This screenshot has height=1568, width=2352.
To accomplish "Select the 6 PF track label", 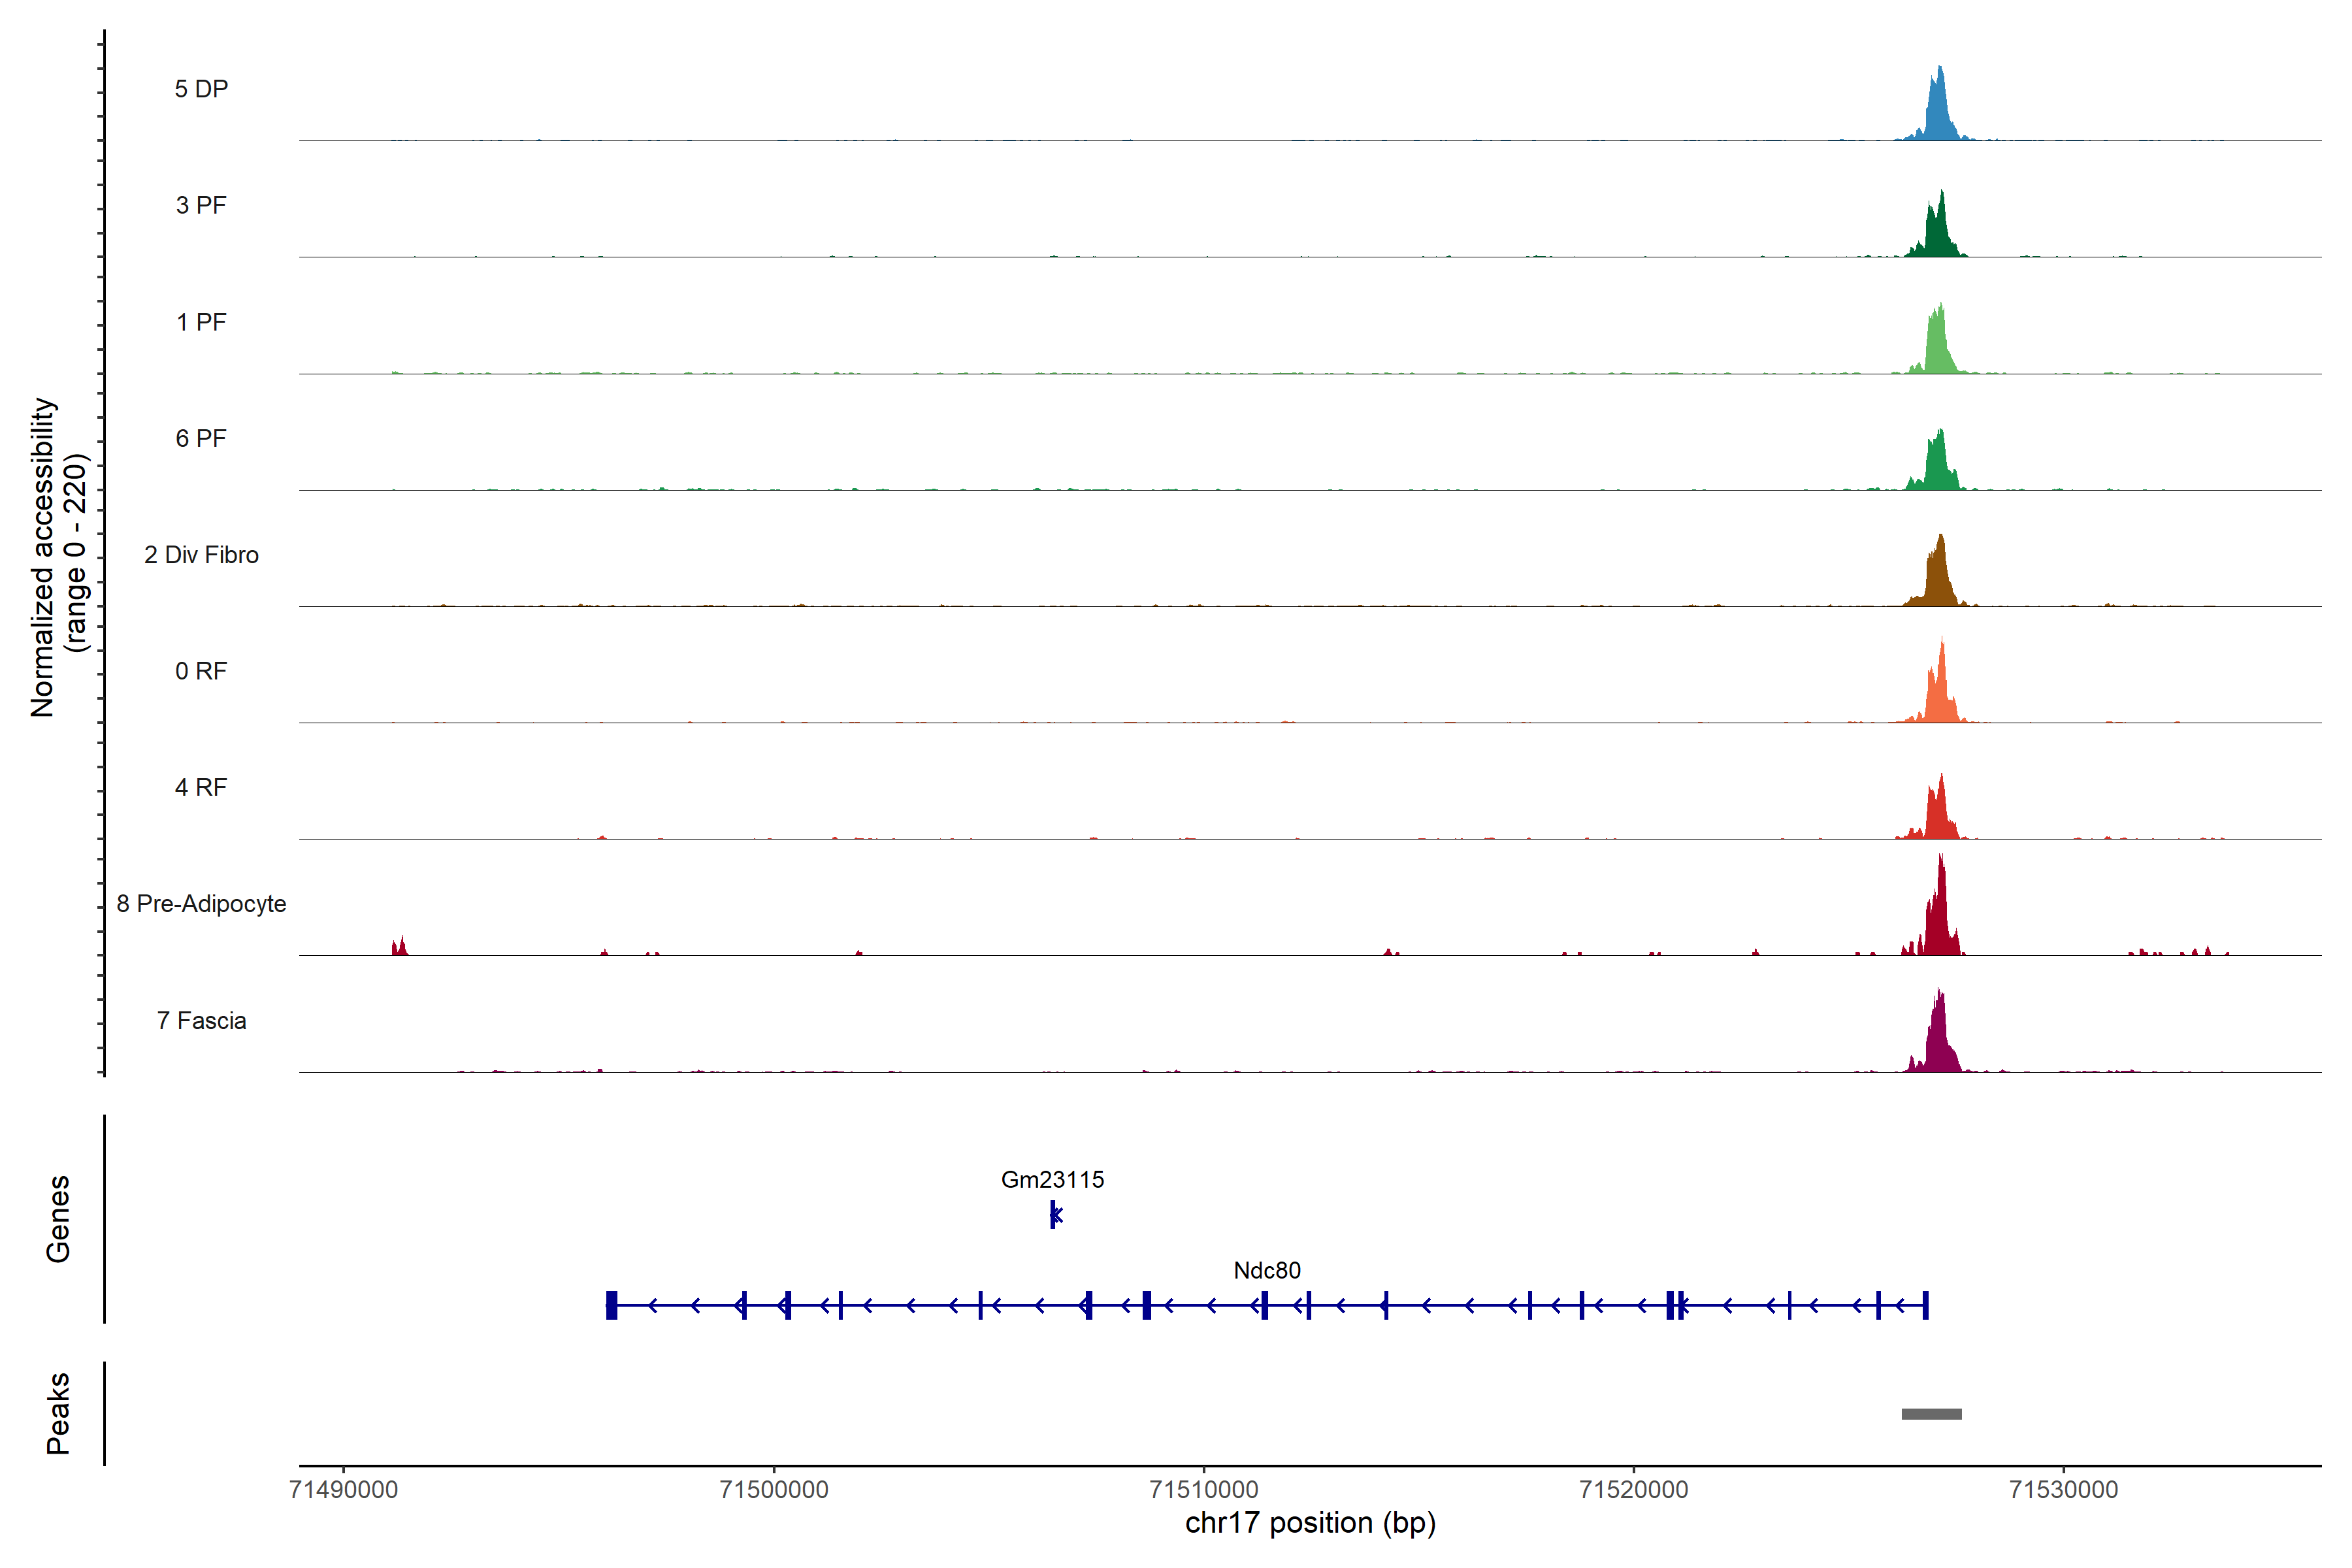I will coord(201,438).
